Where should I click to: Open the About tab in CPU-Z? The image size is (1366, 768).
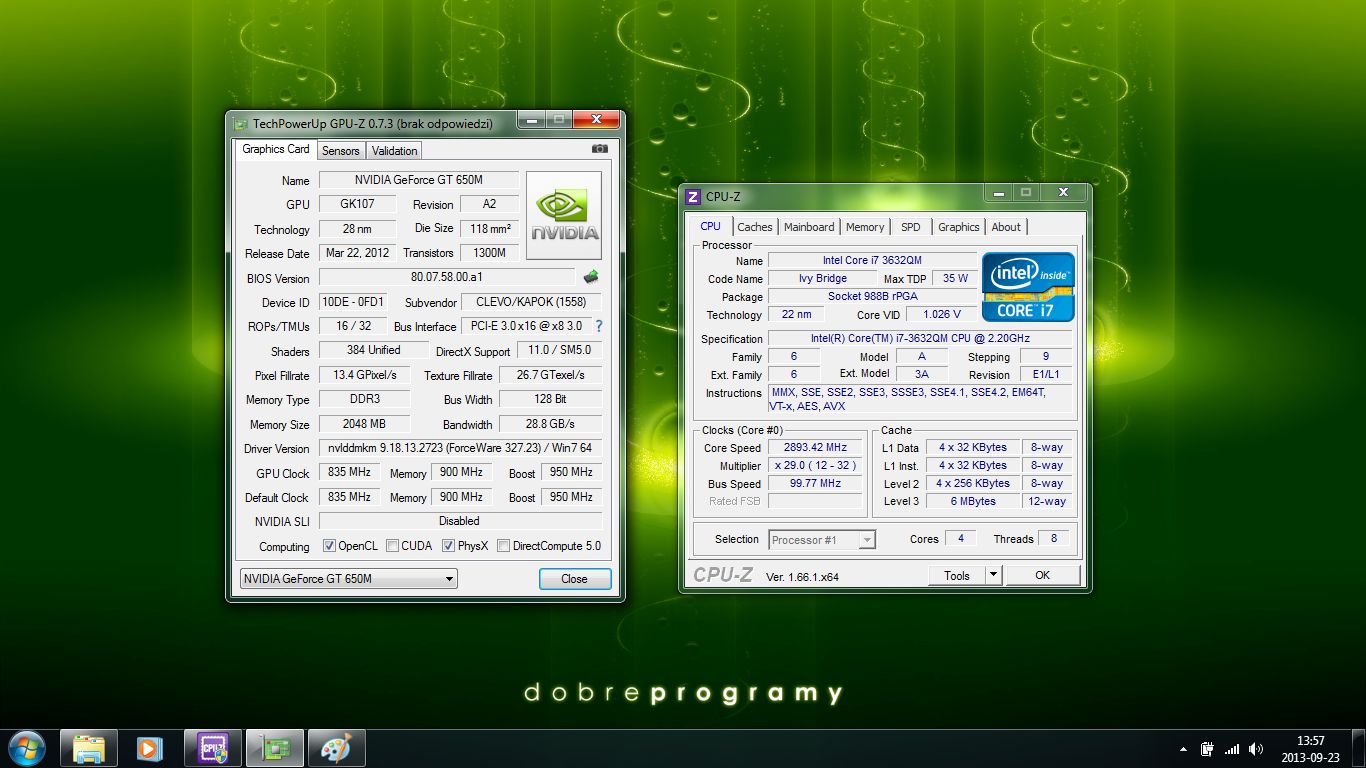(1006, 227)
